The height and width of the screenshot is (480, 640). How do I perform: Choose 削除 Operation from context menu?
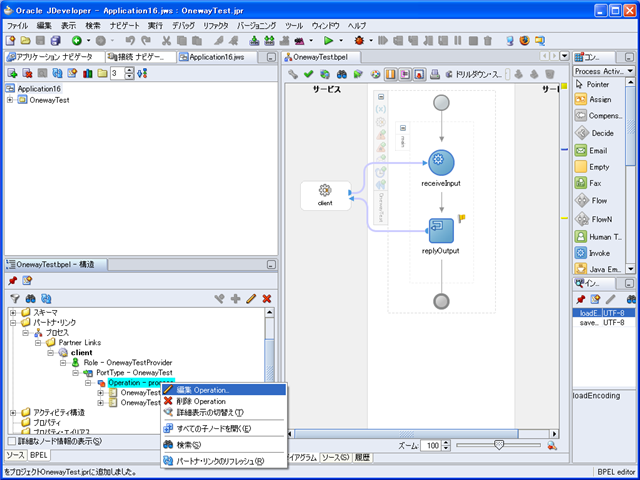pyautogui.click(x=201, y=401)
